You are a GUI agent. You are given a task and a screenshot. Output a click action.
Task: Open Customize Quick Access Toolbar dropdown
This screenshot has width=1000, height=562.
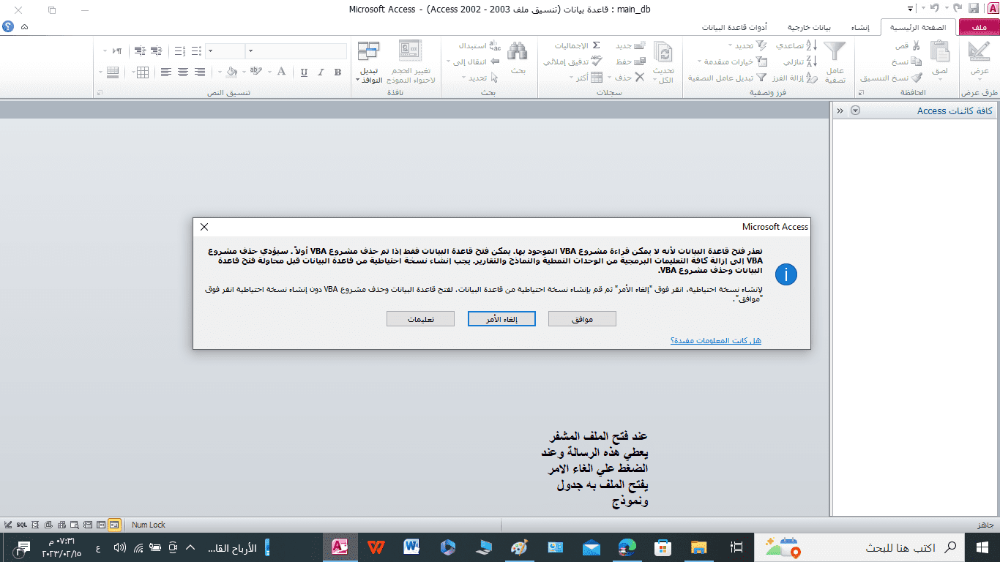[910, 8]
